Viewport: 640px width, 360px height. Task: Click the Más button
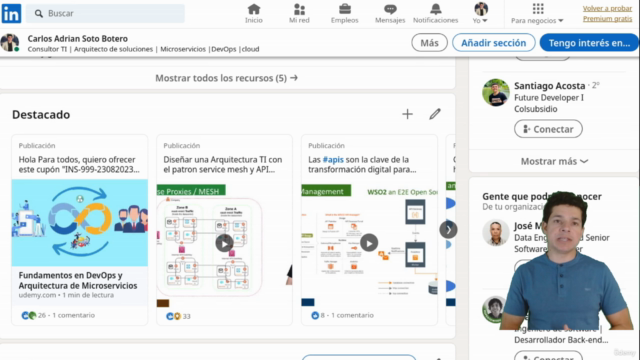429,43
